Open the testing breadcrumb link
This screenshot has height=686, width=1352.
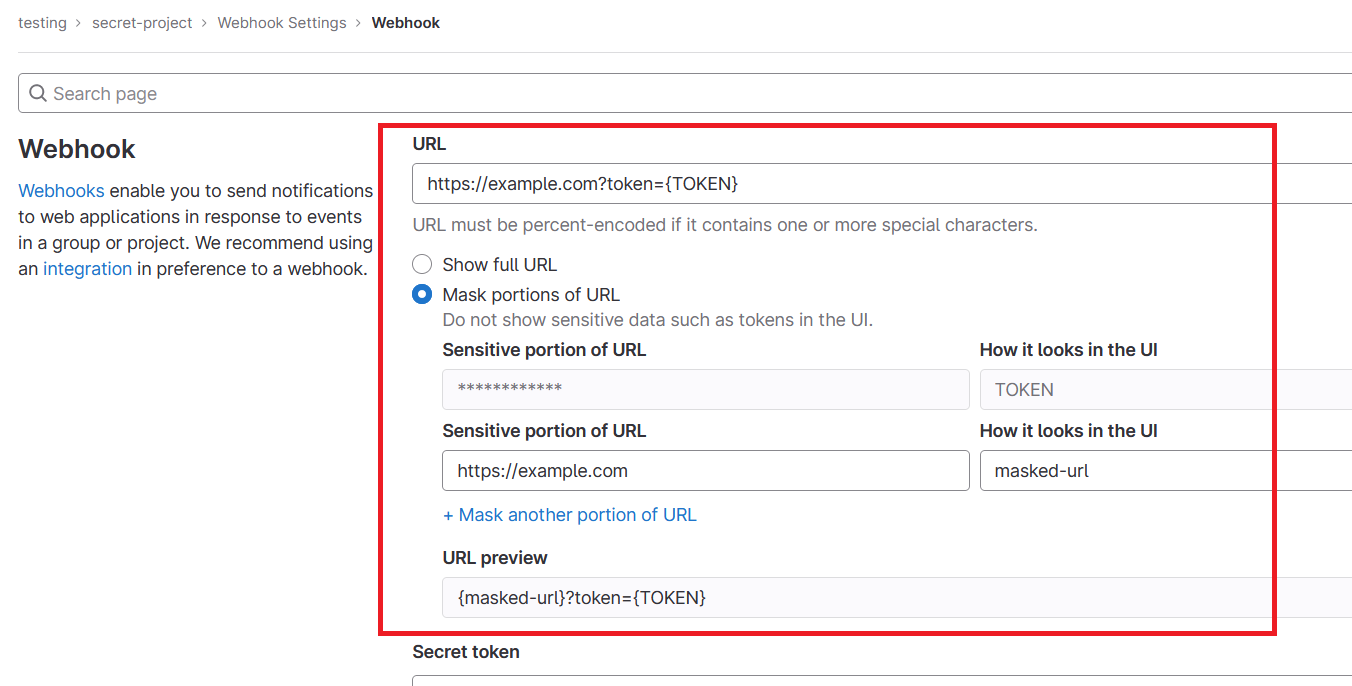42,23
